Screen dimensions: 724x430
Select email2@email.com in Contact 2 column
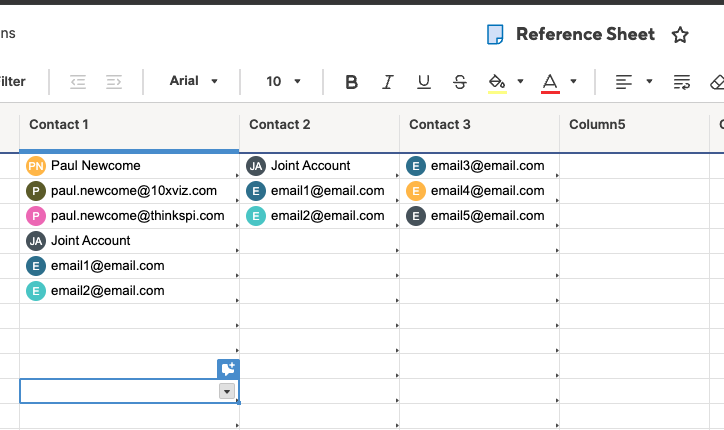click(319, 216)
